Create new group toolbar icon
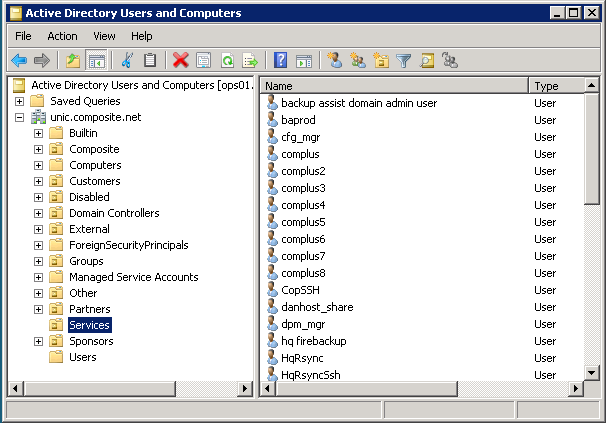606x423 pixels. 358,61
